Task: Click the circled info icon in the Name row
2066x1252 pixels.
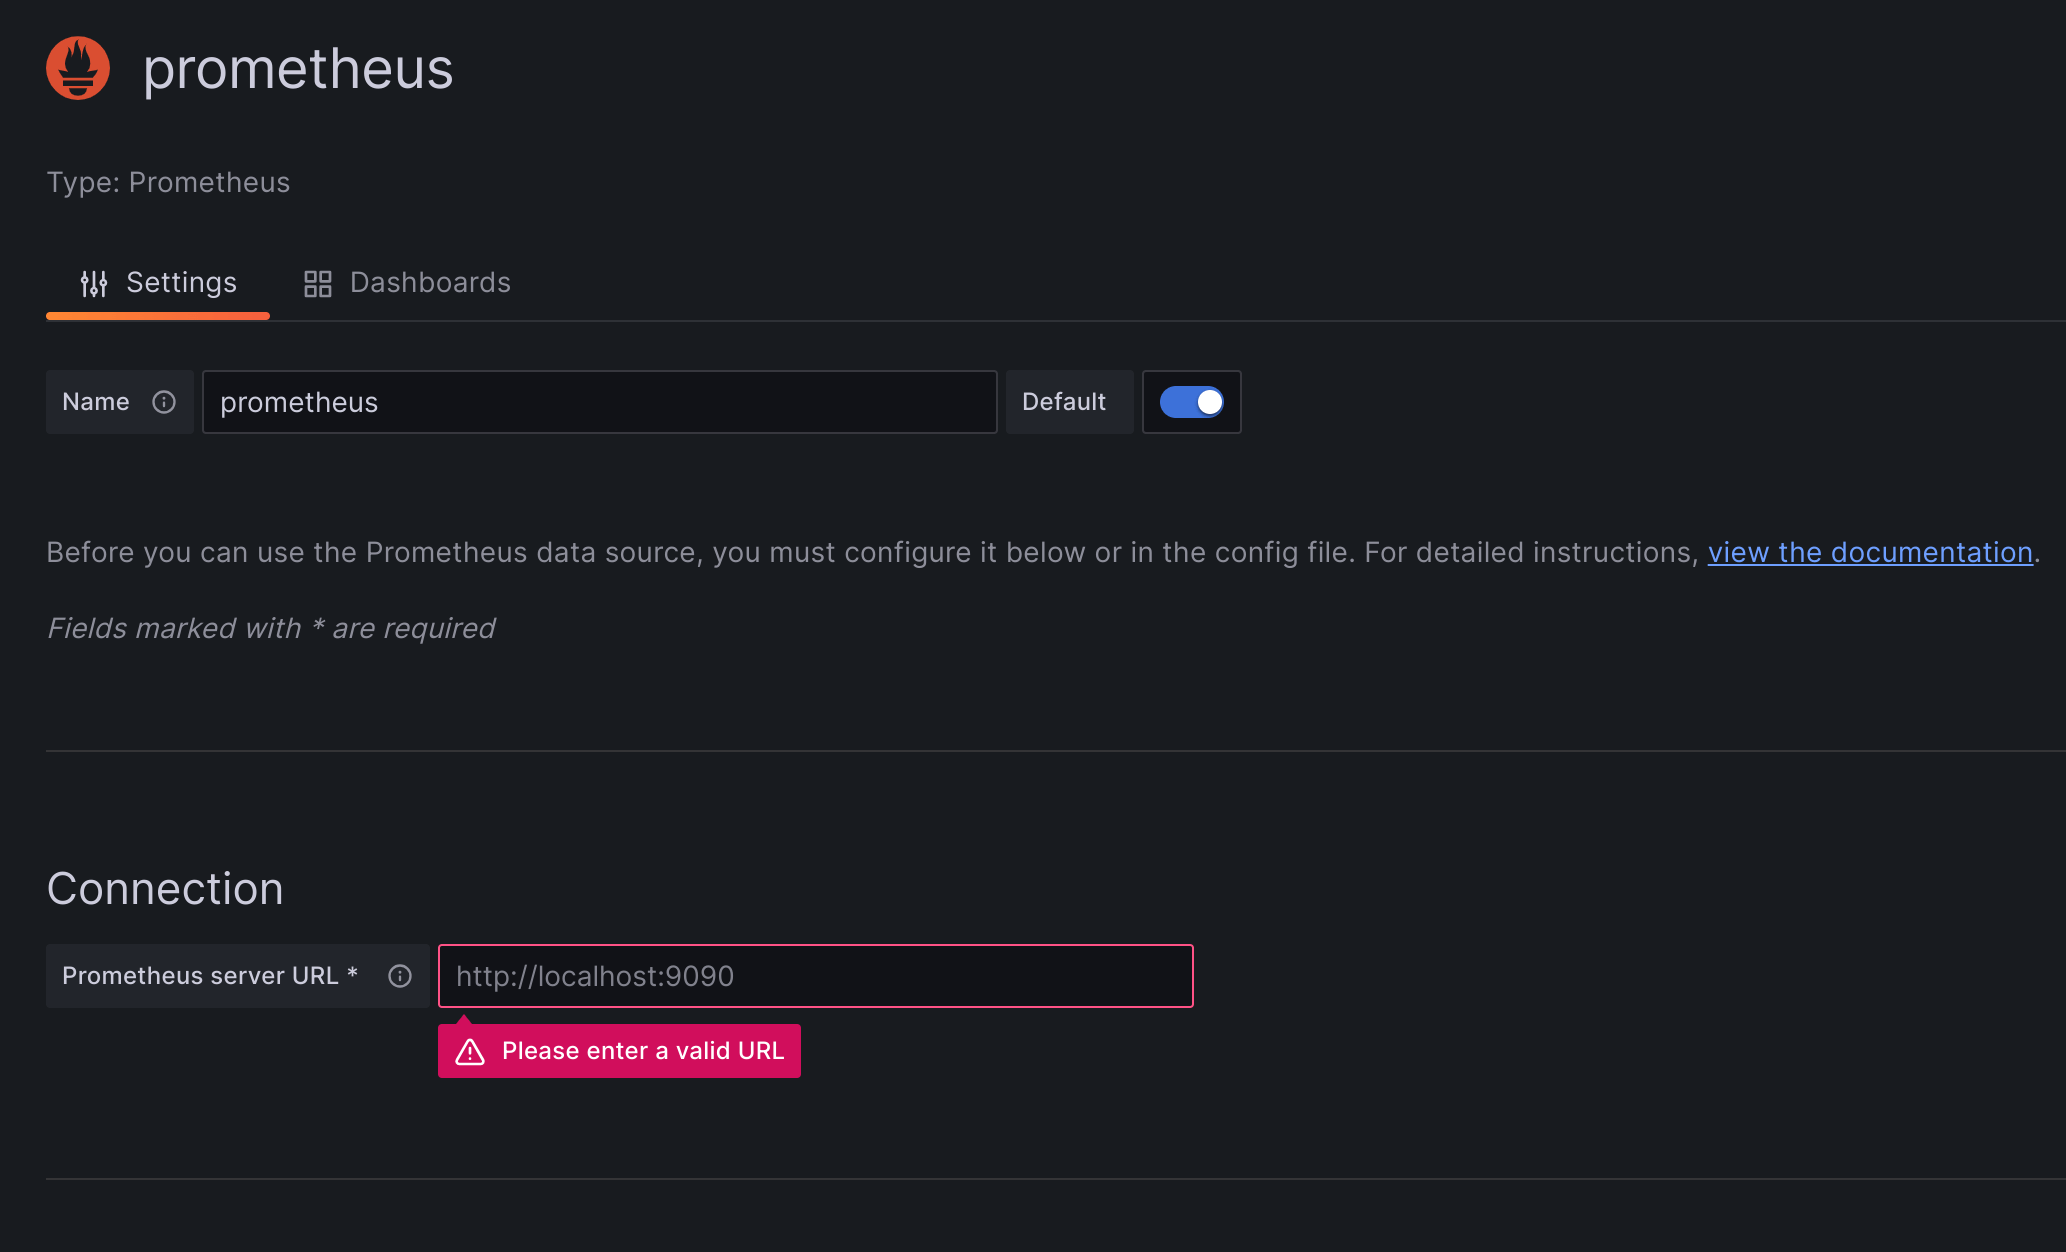Action: [164, 402]
